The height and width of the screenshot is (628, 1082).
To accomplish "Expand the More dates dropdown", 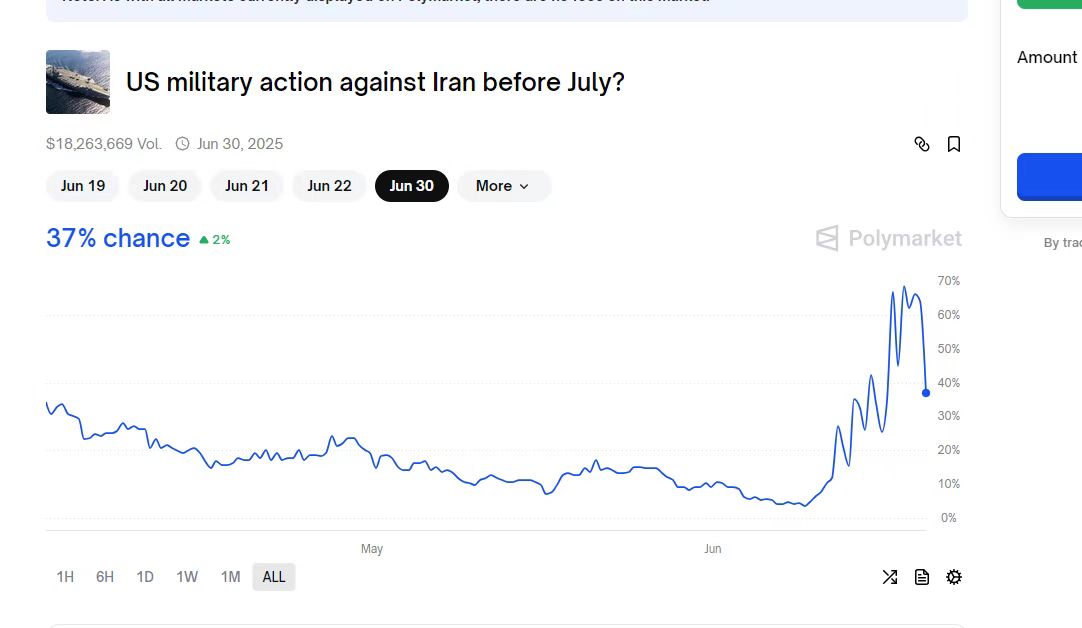I will pos(503,186).
